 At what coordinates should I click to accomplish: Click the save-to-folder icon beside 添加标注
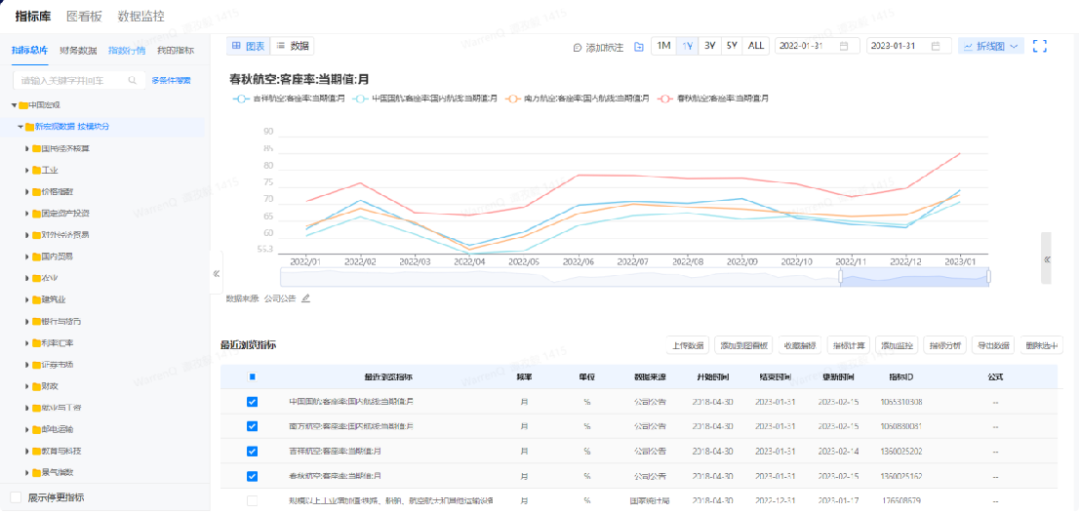(638, 47)
